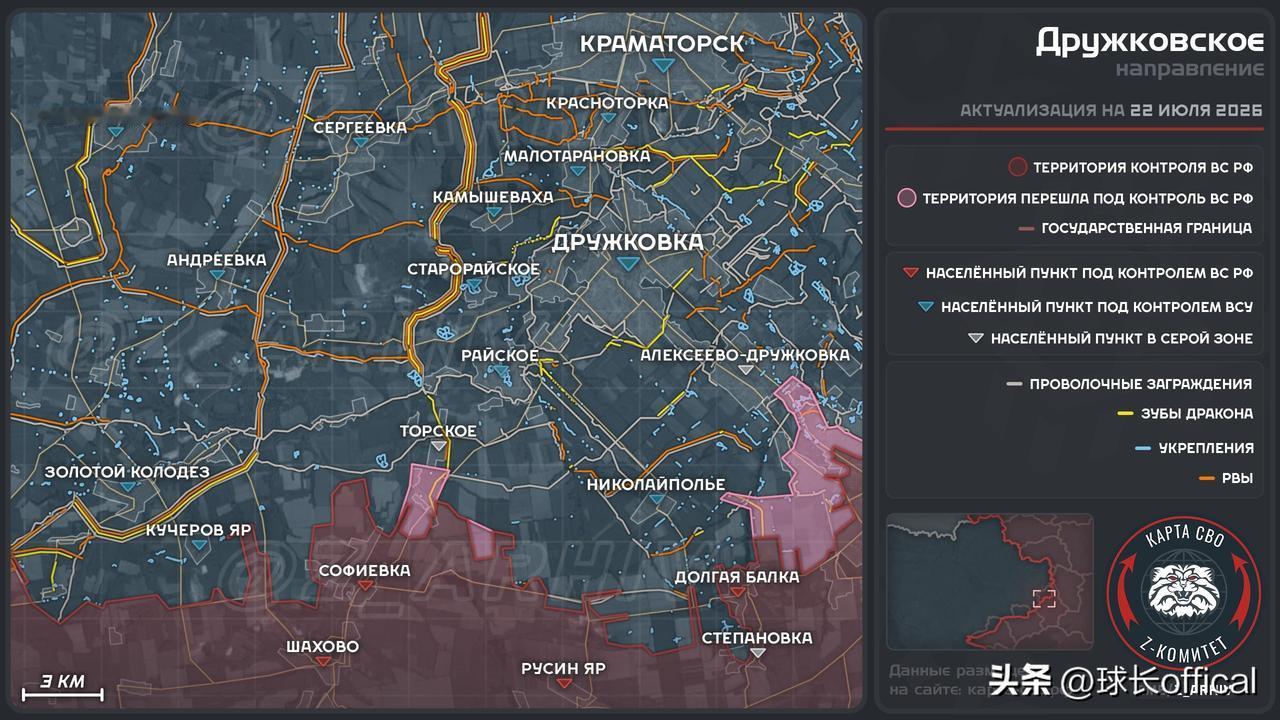Click the word направление under the title
1280x720 pixels.
coord(1190,69)
